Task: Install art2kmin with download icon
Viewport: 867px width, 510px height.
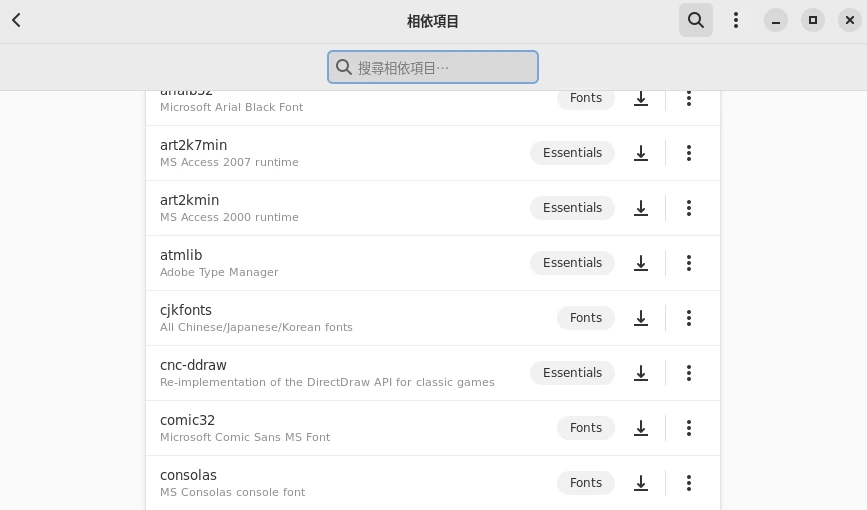Action: 641,208
